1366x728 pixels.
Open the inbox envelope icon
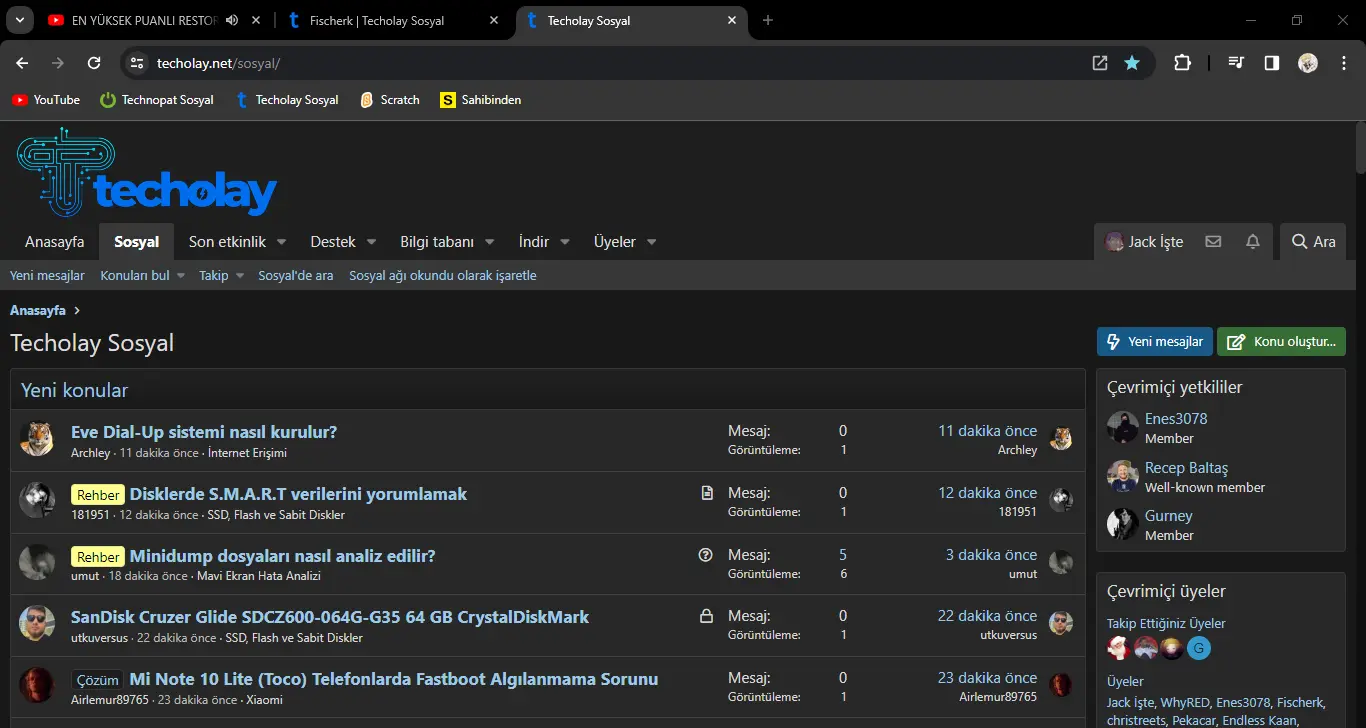pyautogui.click(x=1213, y=242)
